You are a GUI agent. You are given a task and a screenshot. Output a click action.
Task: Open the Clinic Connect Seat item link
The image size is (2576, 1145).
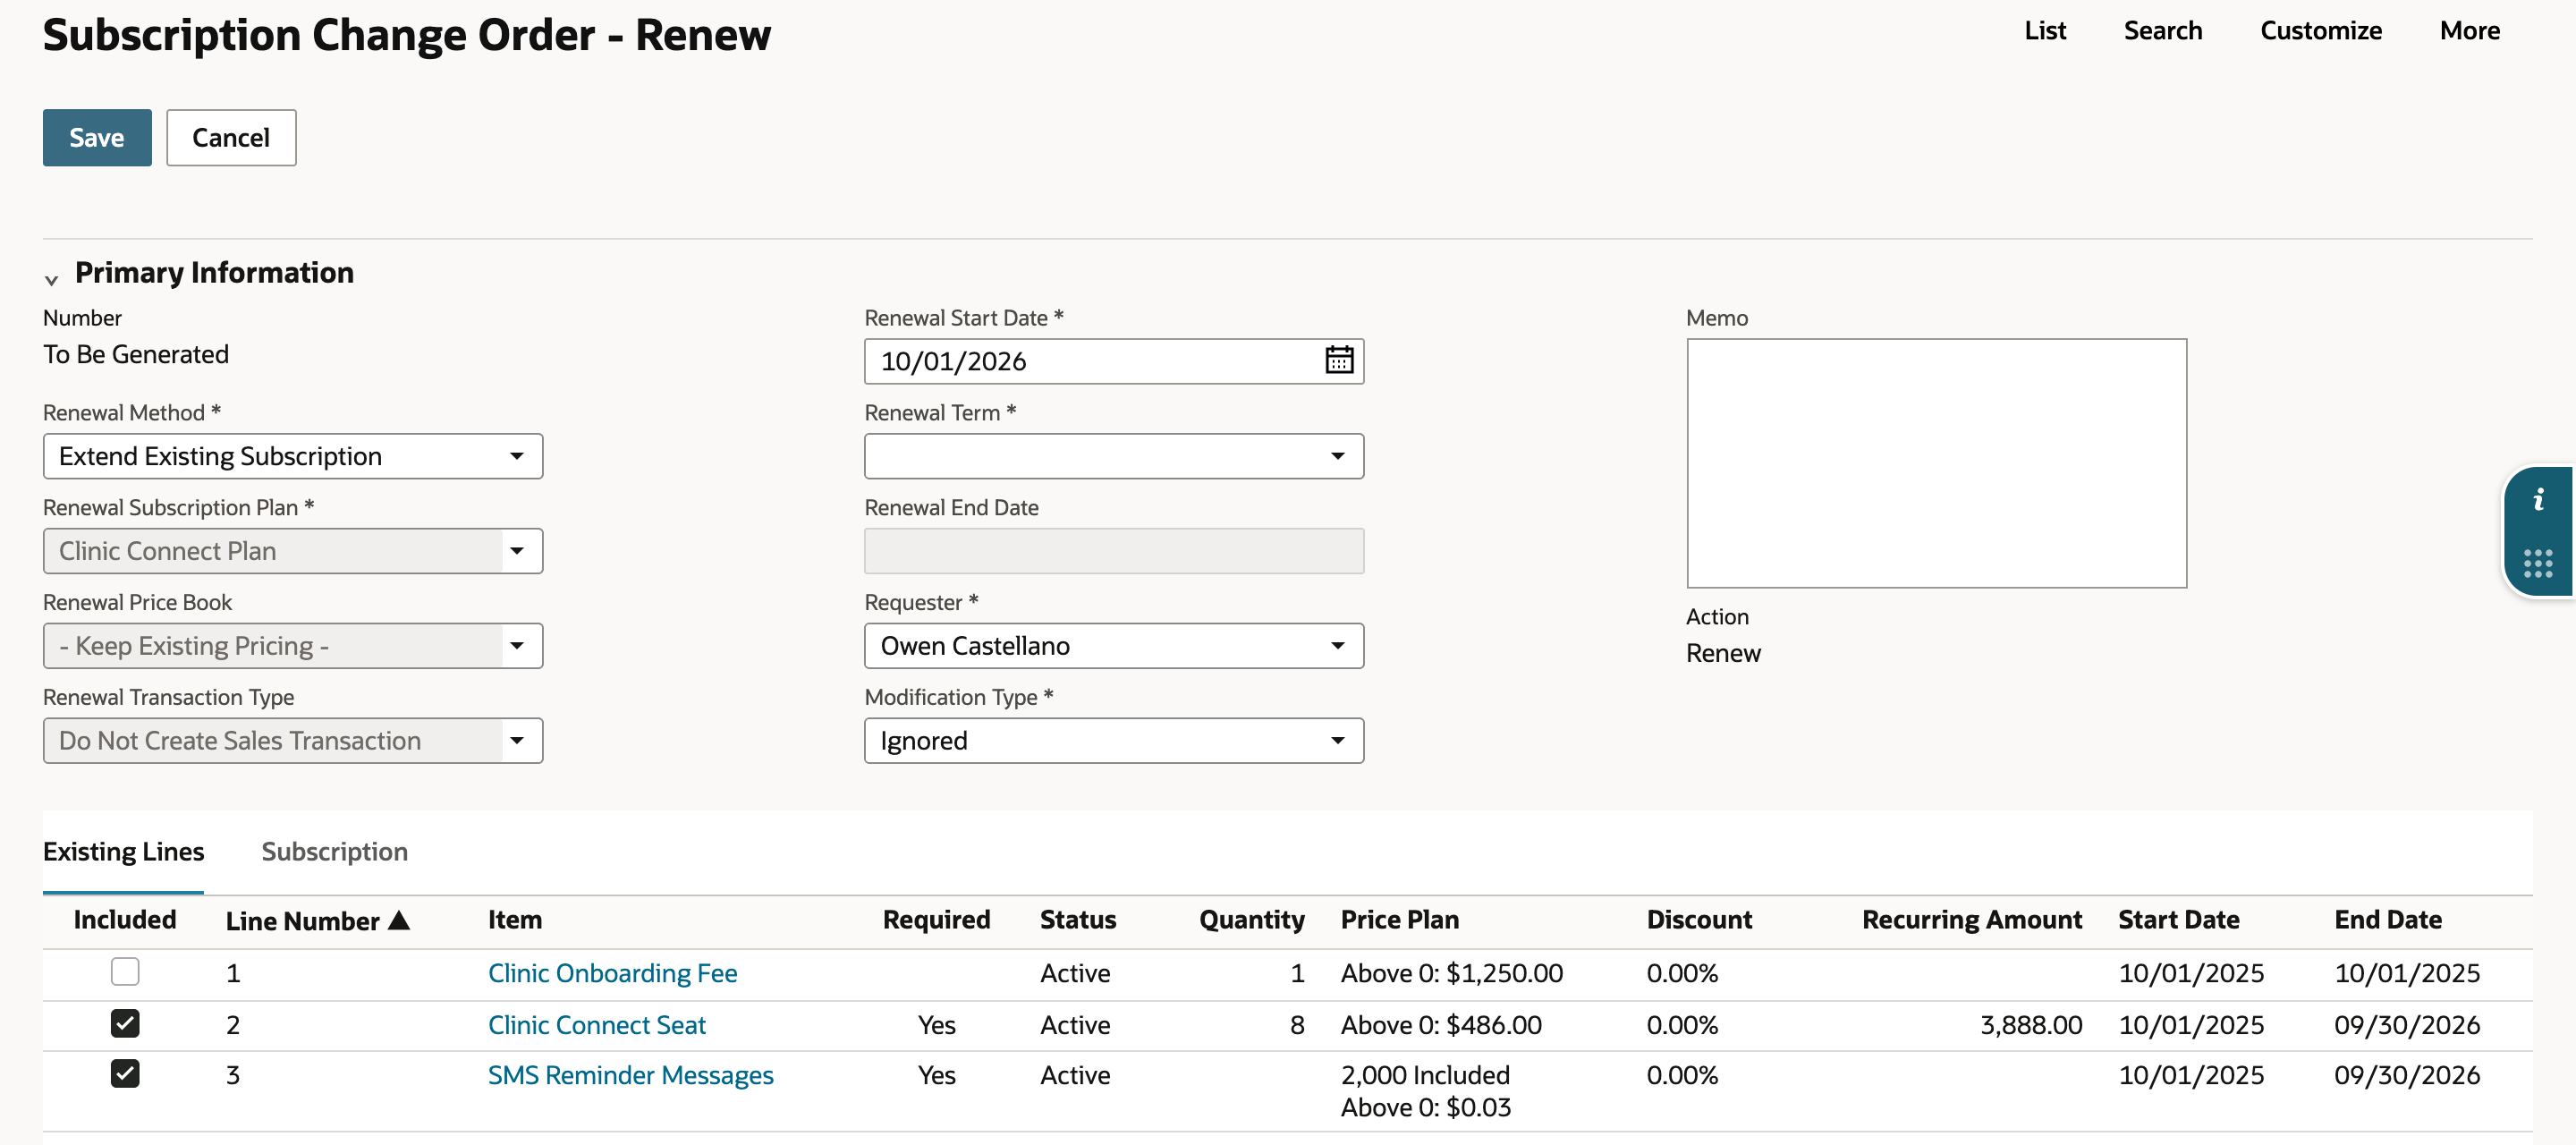pos(597,1025)
